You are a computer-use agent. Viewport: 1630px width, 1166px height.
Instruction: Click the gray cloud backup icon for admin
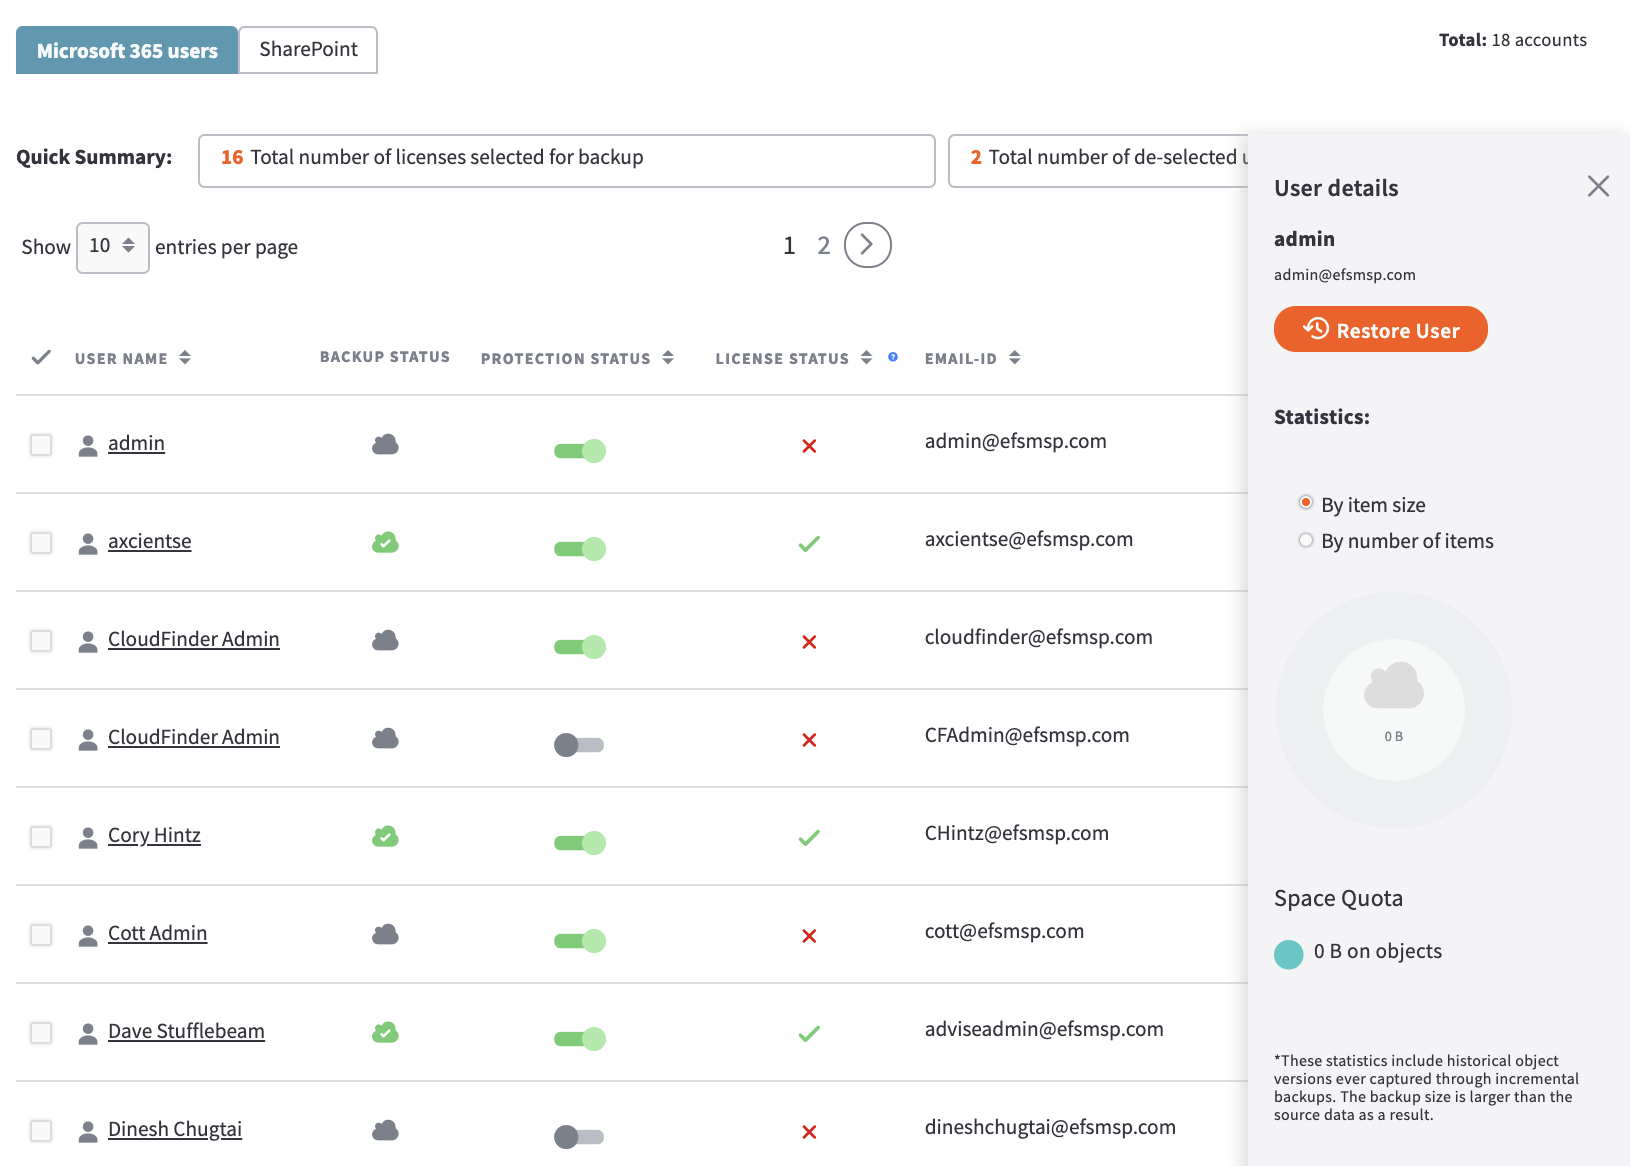click(385, 445)
